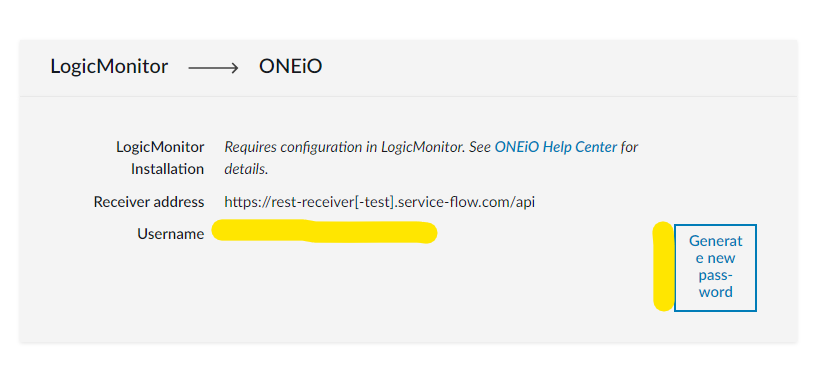Click the yellow-highlighted username value

click(x=324, y=232)
